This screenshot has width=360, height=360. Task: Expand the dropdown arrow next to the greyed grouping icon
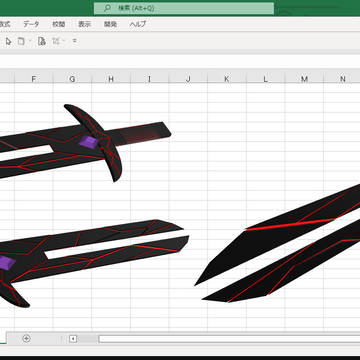(x=64, y=41)
